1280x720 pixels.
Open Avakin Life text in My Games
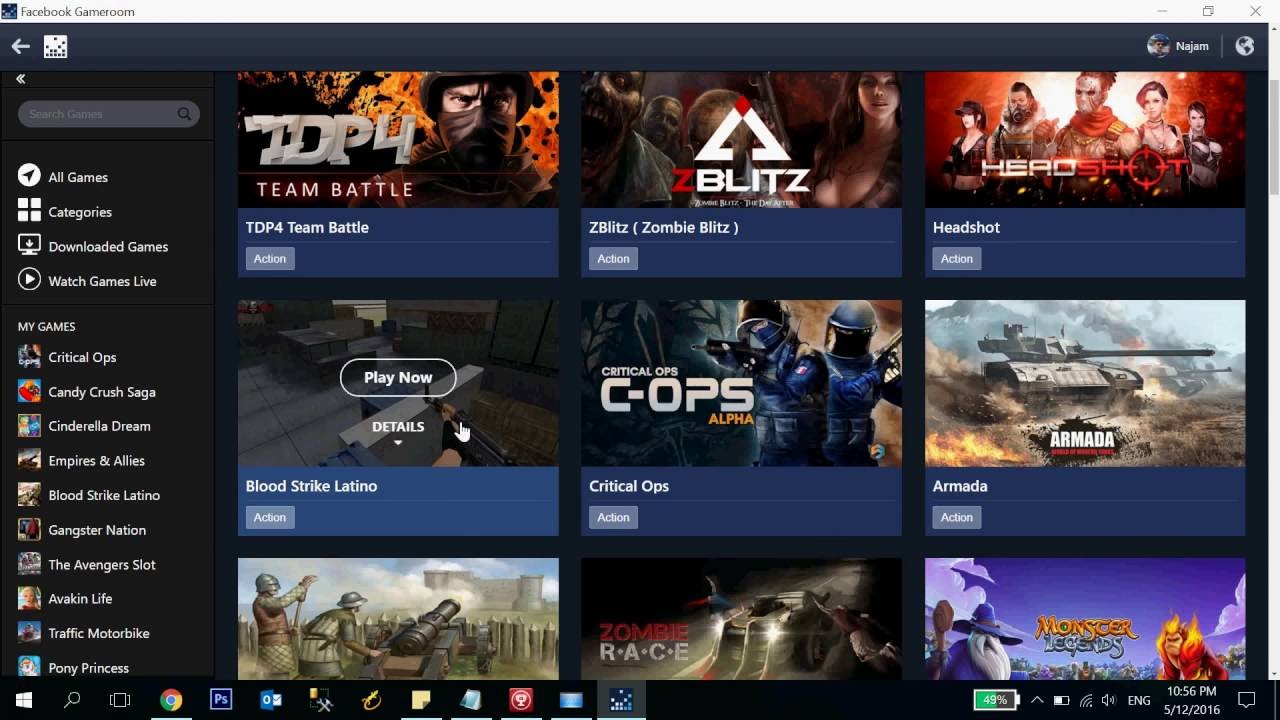click(80, 598)
